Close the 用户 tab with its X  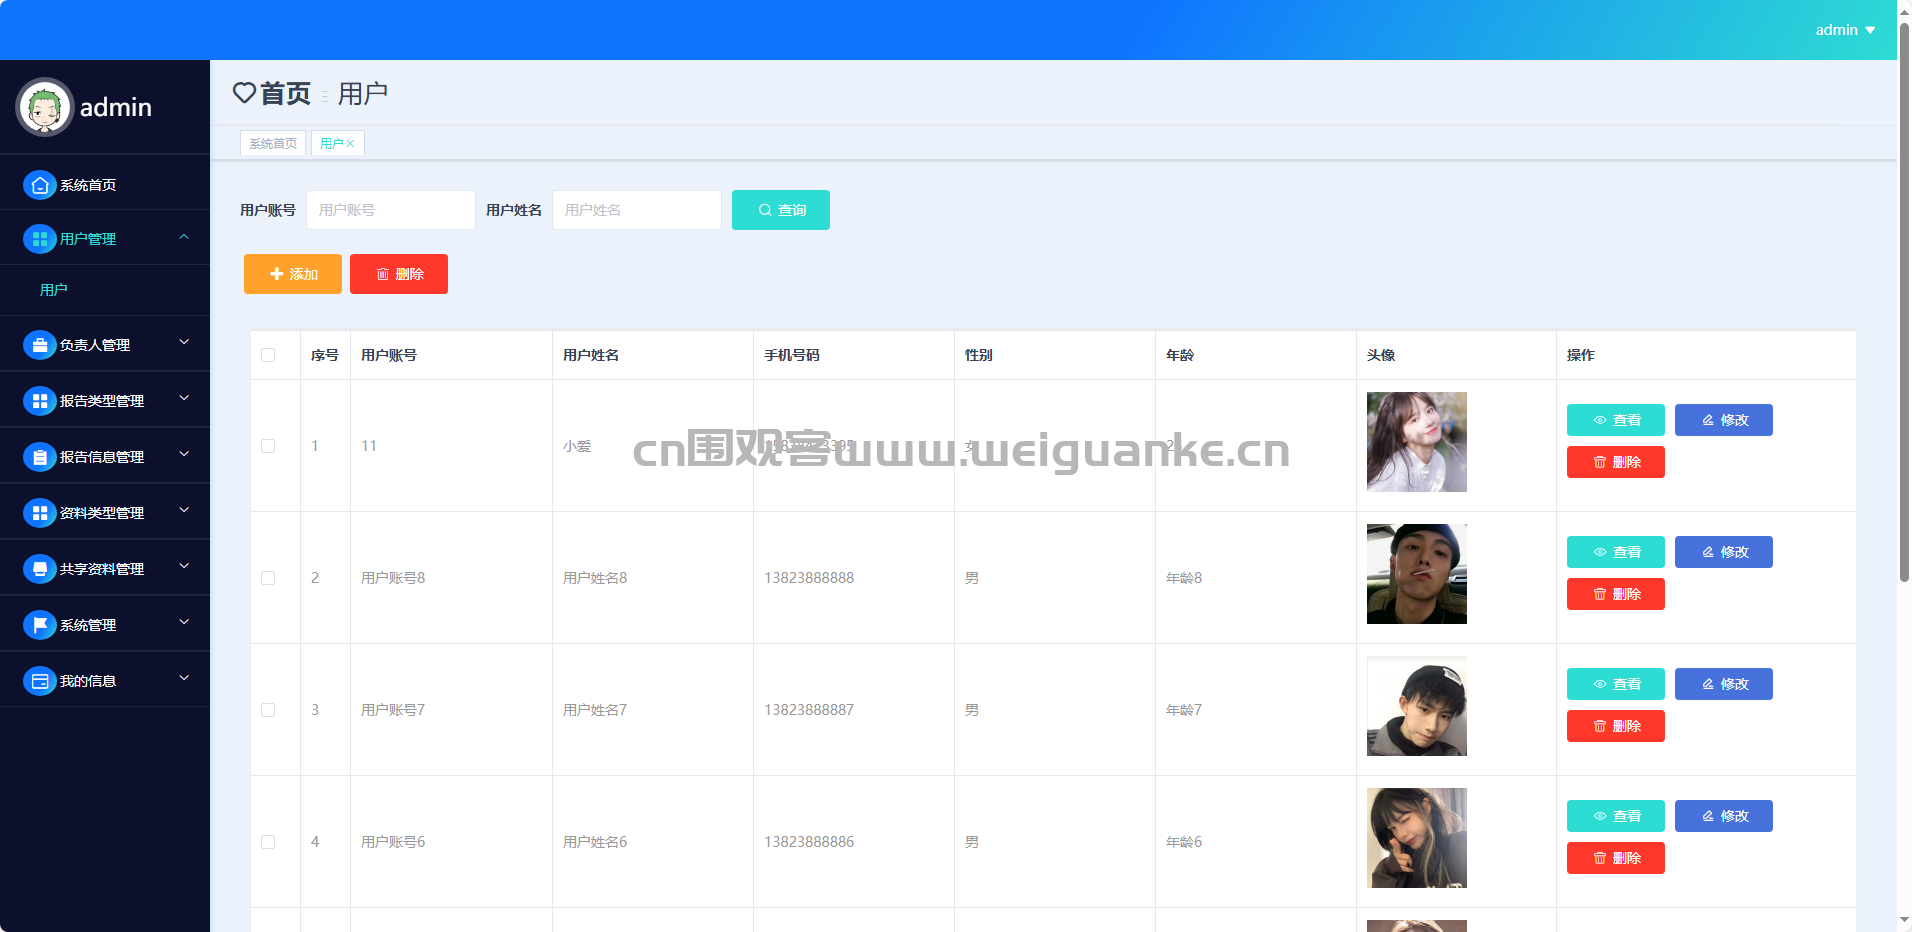[x=350, y=144]
